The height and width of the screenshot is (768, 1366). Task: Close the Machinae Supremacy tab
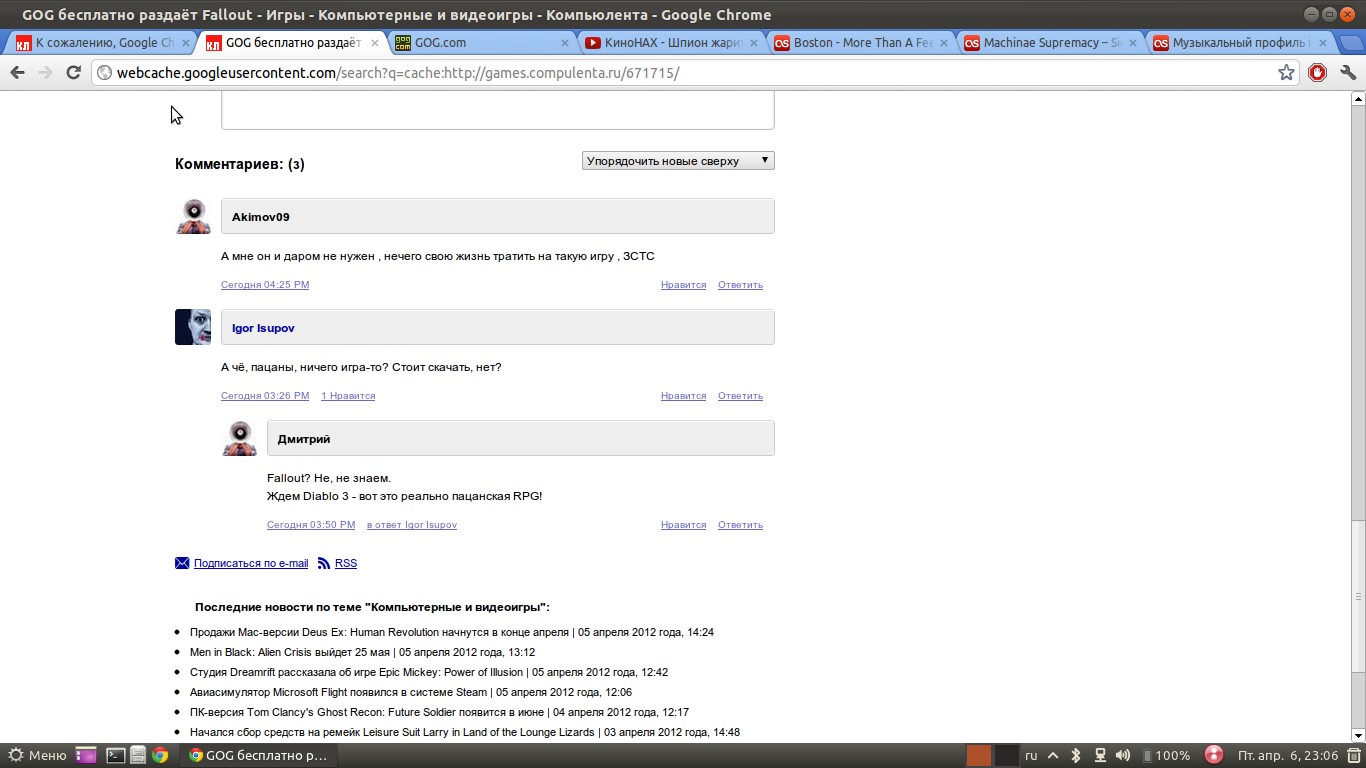(x=1132, y=43)
